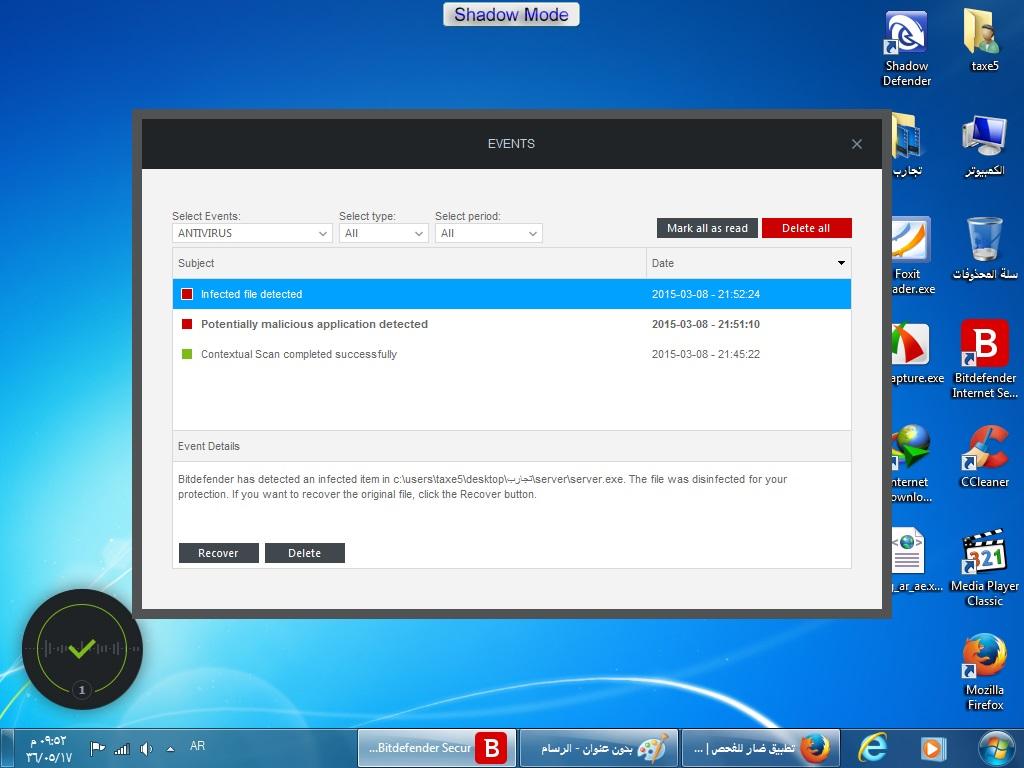
Task: Open the Select Events ANTIVIRUS dropdown
Action: pyautogui.click(x=252, y=233)
